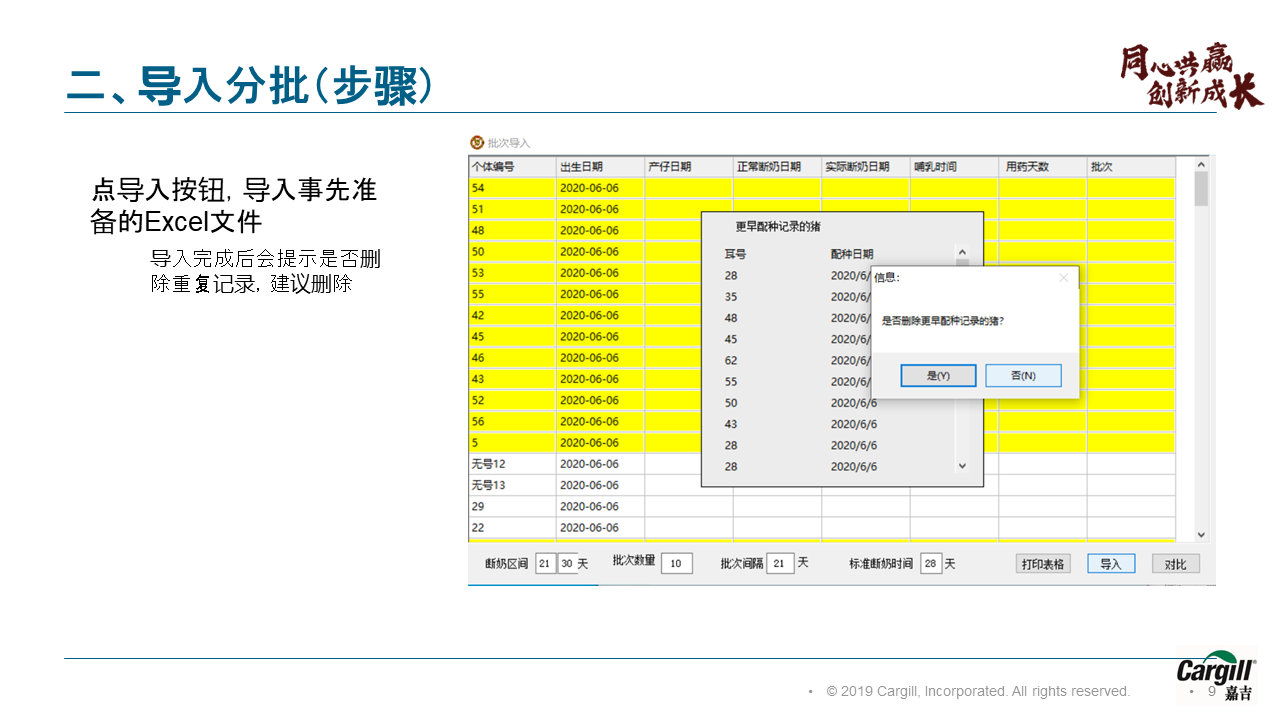Click the 标准断奶时间 input field
Image resolution: width=1280 pixels, height=720 pixels.
click(930, 564)
